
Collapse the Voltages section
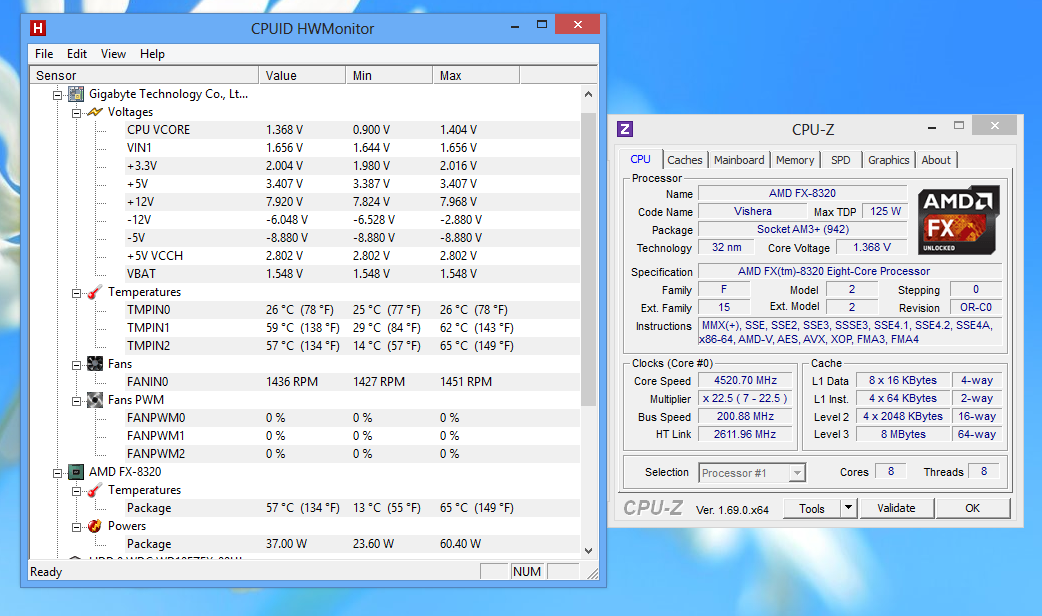[x=76, y=113]
